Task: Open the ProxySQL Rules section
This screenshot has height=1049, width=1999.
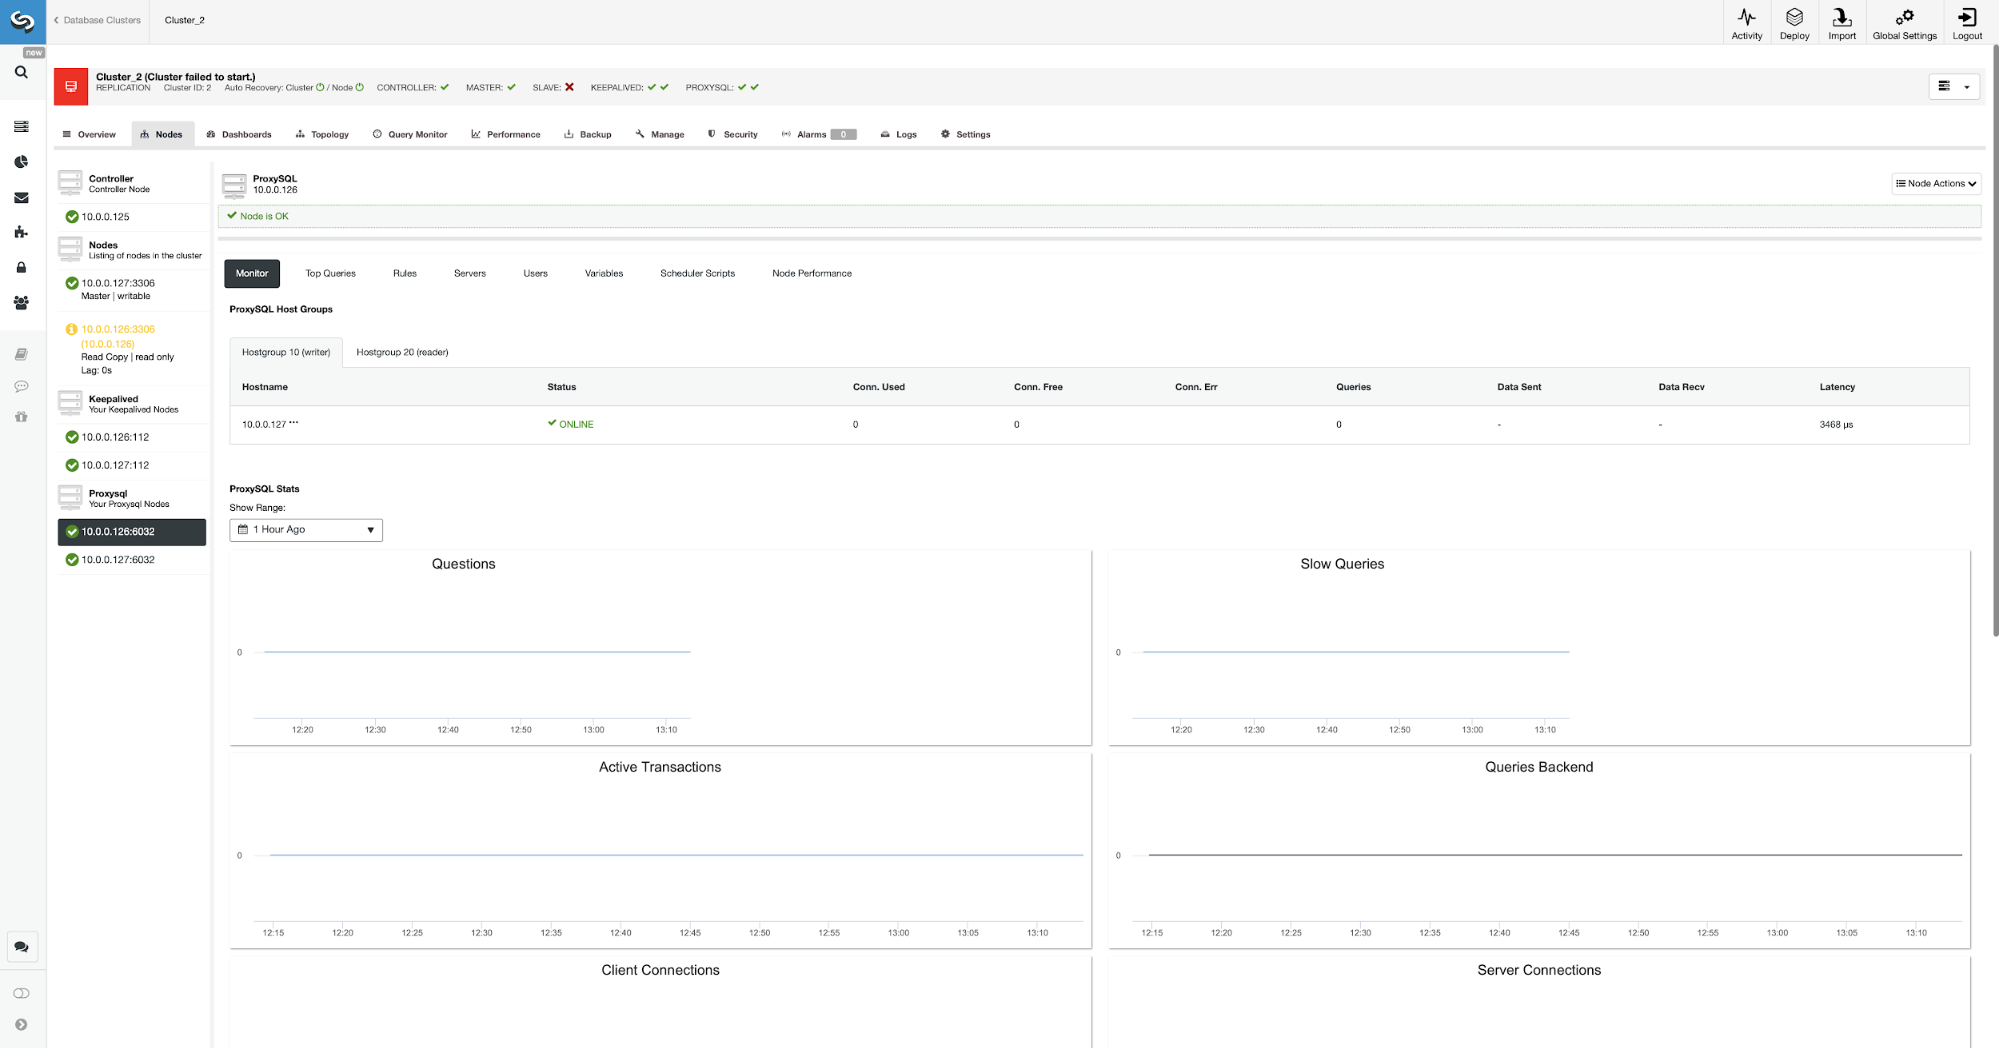Action: point(405,273)
